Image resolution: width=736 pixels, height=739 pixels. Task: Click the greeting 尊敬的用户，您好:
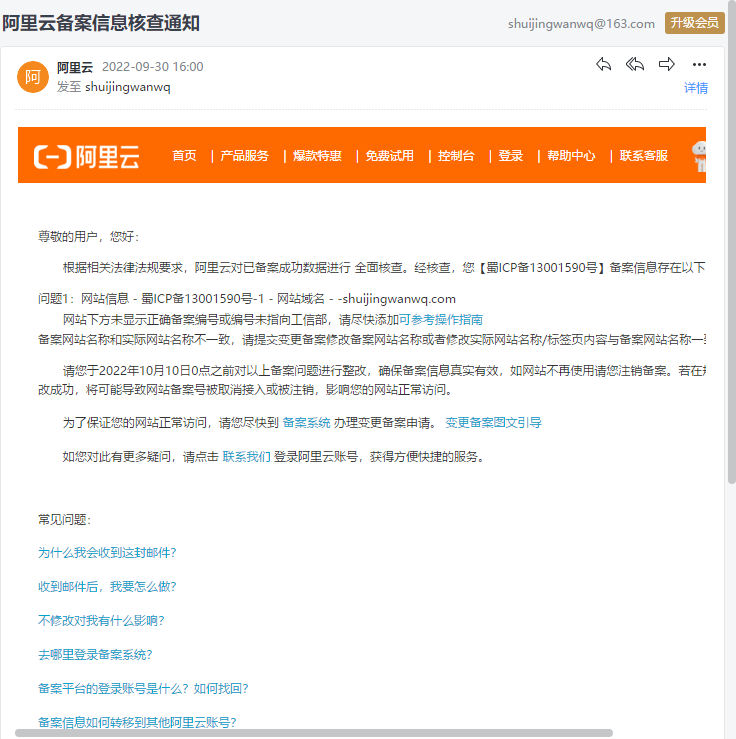(89, 237)
